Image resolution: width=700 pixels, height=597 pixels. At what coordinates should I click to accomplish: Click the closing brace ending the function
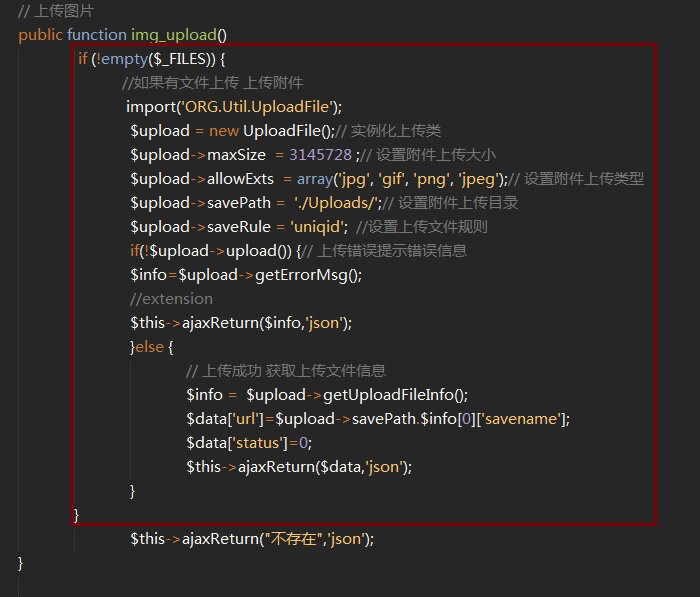click(x=20, y=564)
